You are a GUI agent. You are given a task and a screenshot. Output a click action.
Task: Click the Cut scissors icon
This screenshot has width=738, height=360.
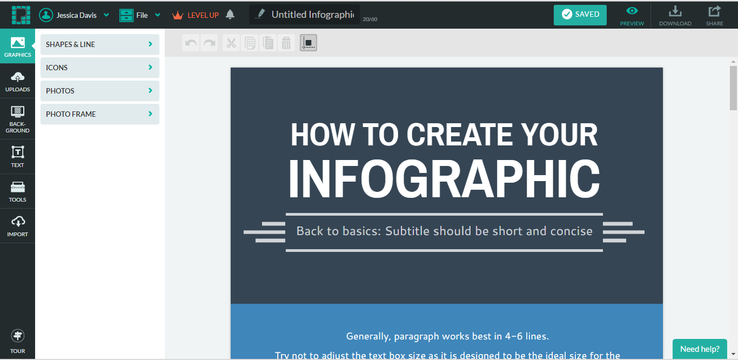[231, 43]
